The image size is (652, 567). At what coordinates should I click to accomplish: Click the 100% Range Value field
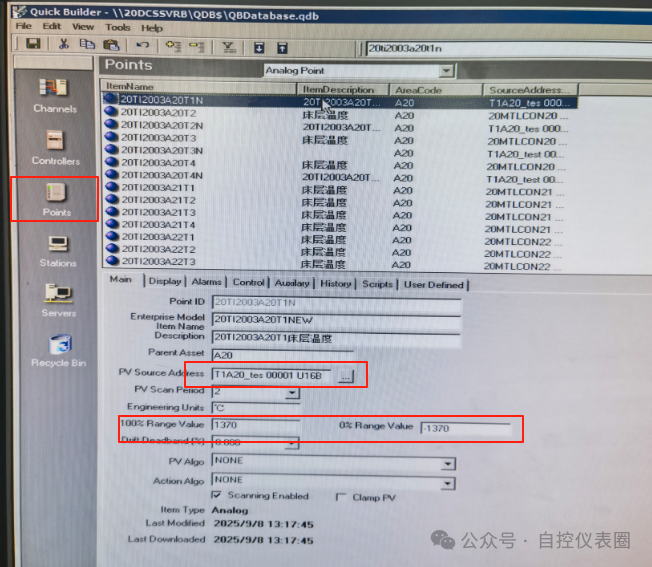click(x=256, y=425)
